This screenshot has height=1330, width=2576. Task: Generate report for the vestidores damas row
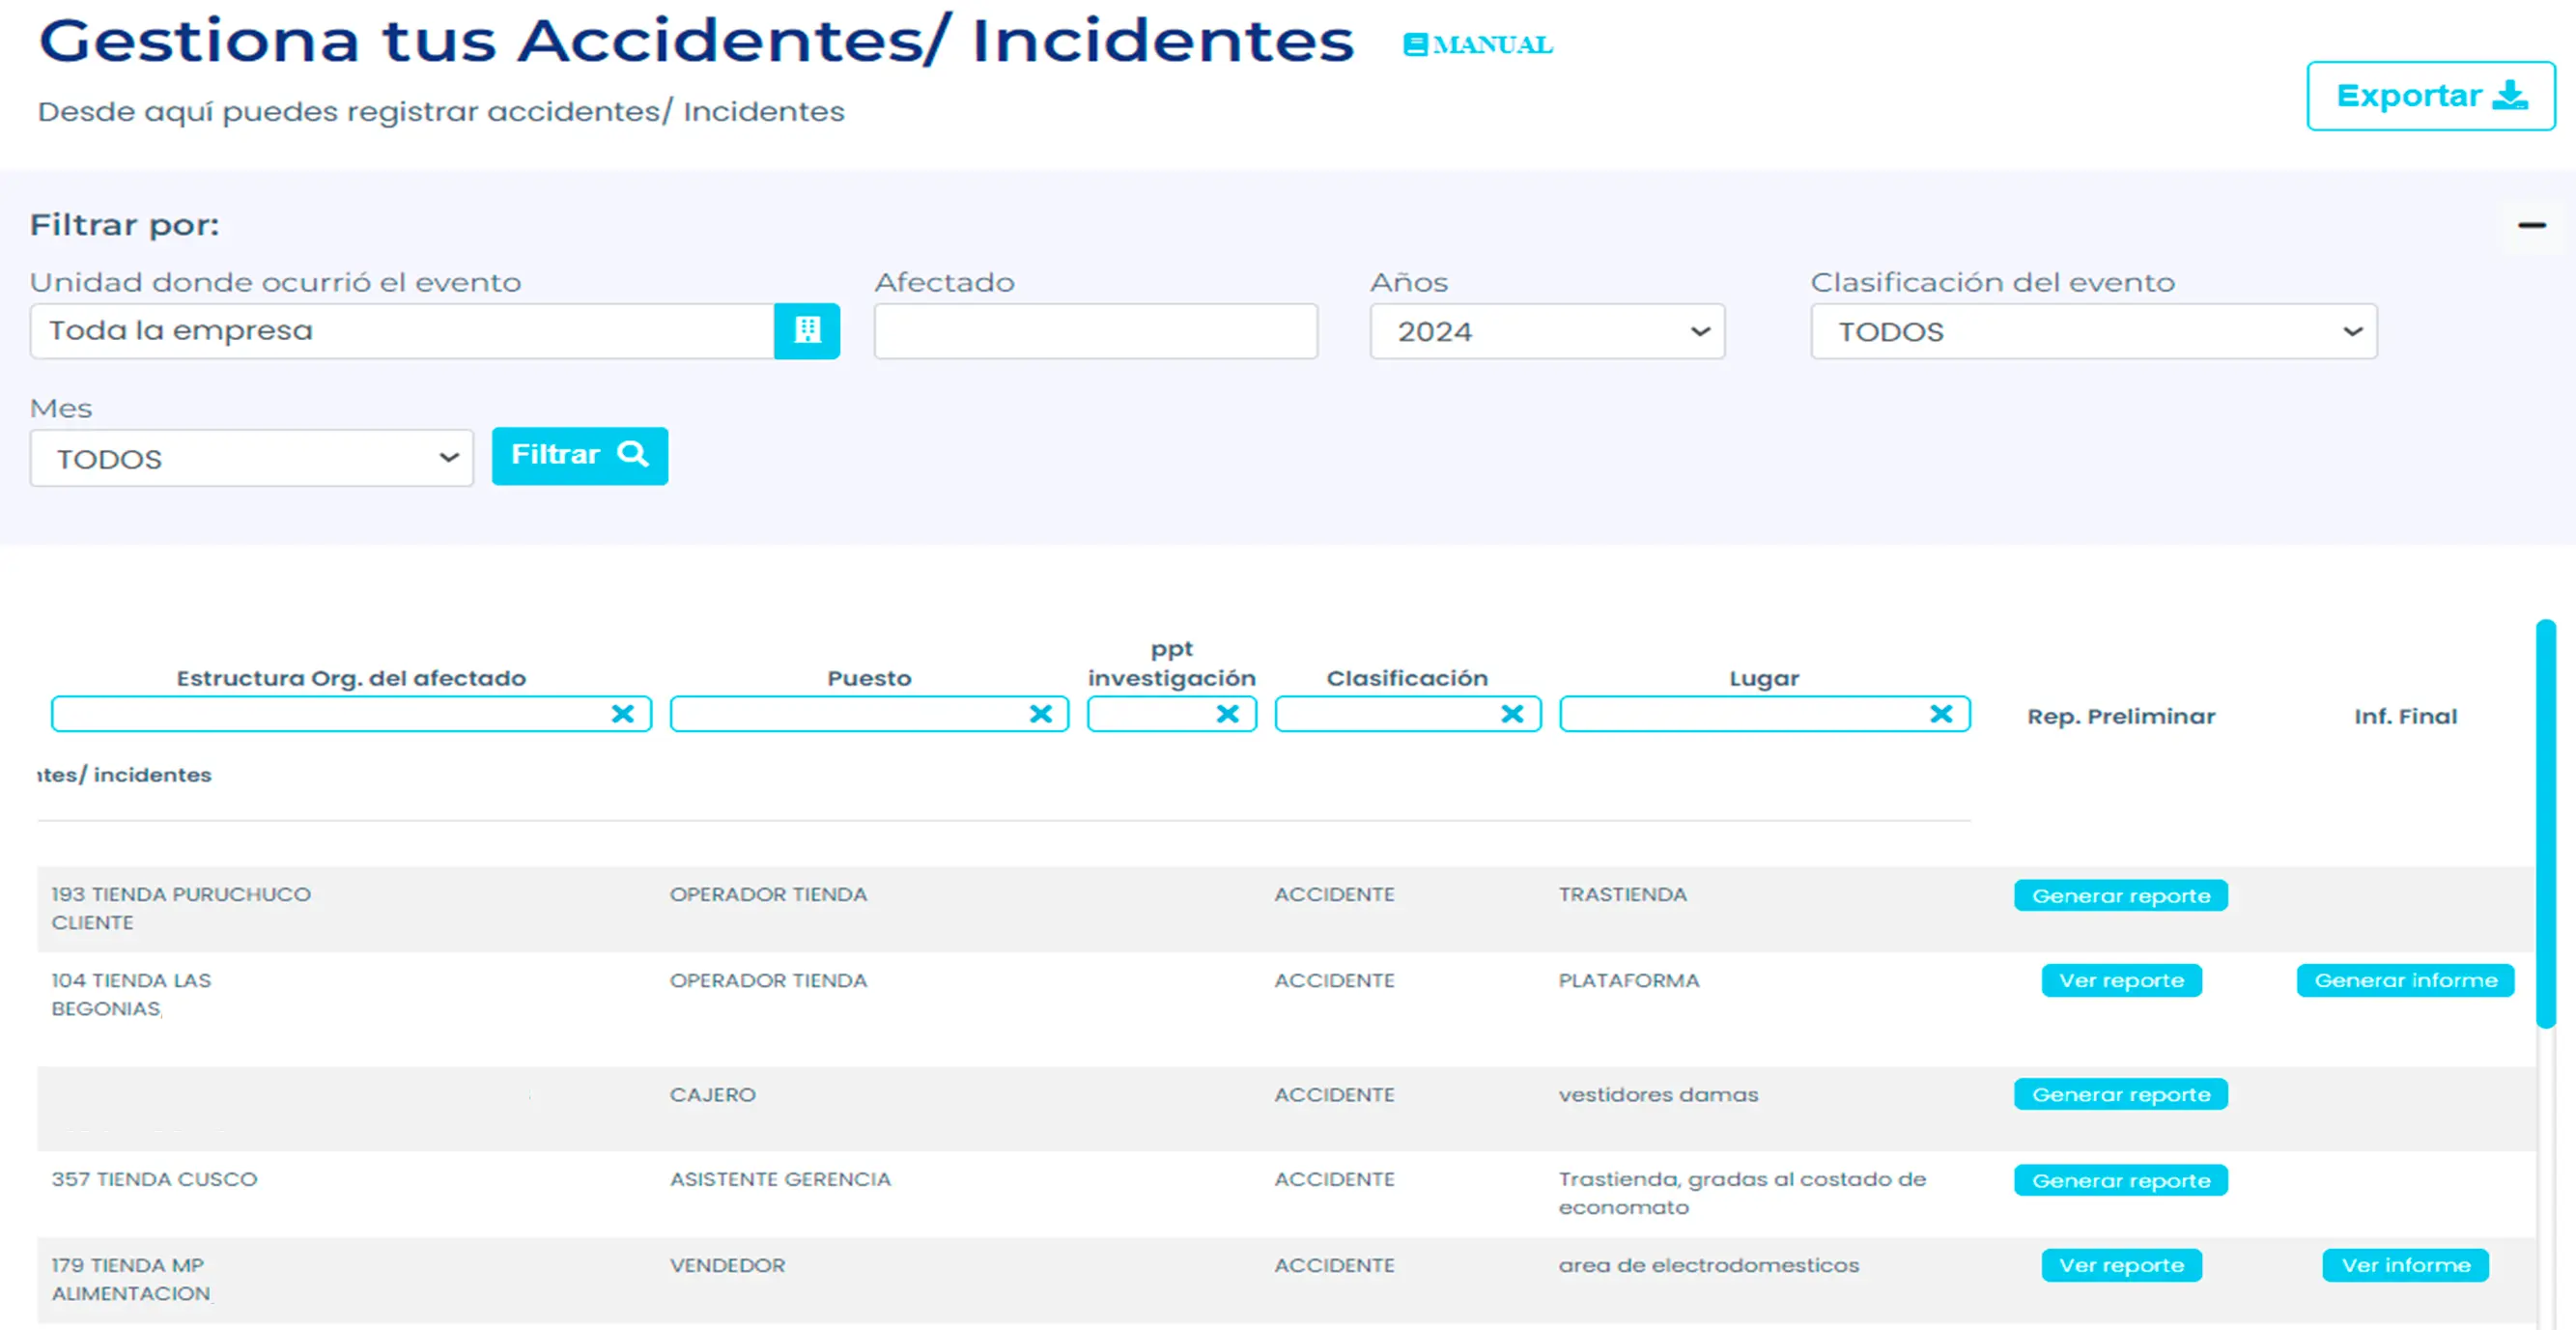pyautogui.click(x=2120, y=1095)
